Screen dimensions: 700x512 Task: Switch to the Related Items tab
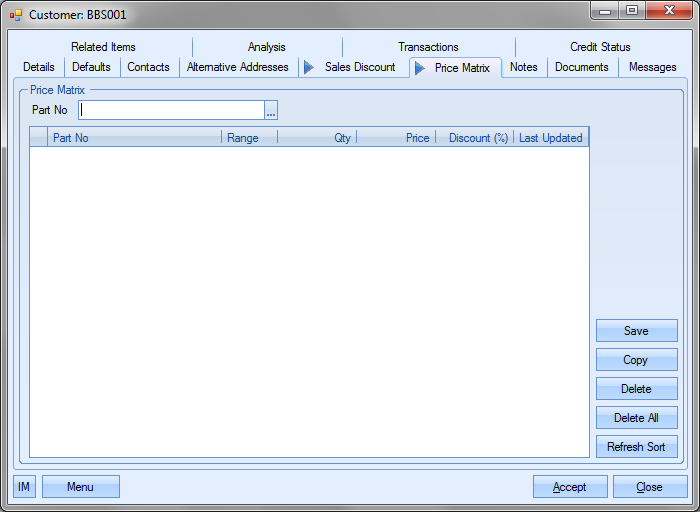[103, 47]
